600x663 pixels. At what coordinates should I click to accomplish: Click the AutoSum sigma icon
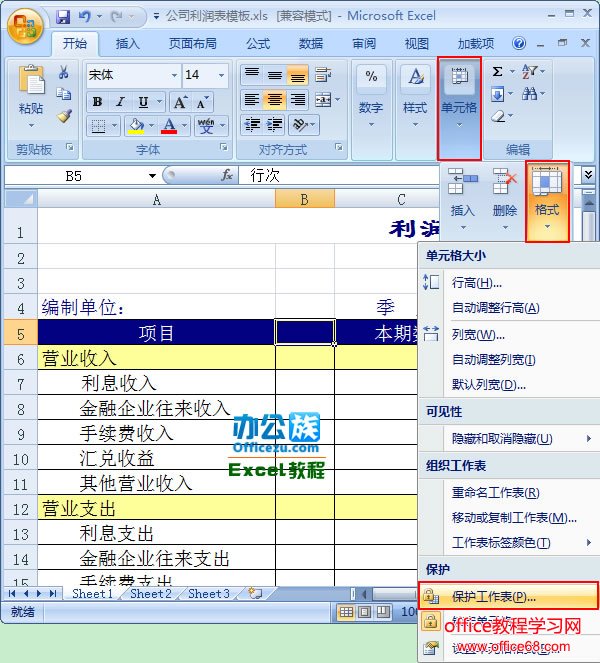(x=498, y=71)
